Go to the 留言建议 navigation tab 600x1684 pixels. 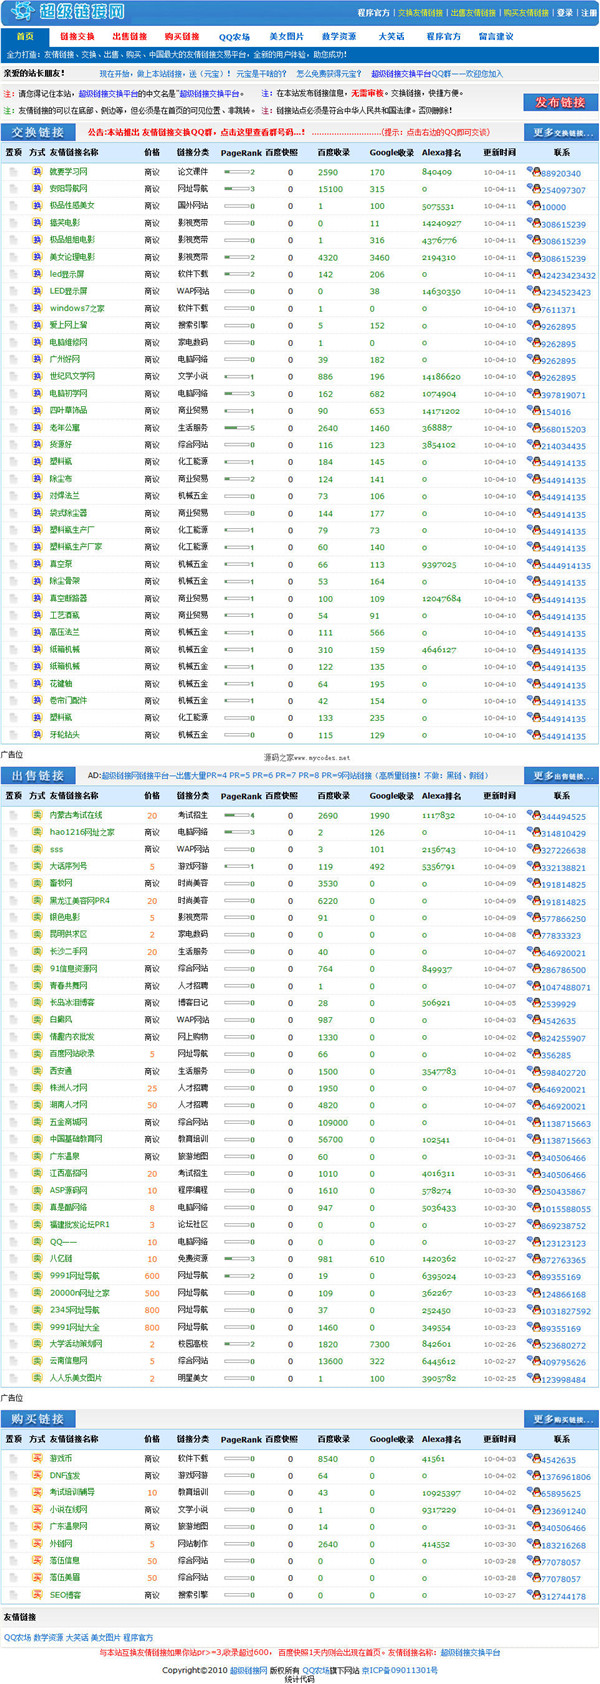coord(495,37)
